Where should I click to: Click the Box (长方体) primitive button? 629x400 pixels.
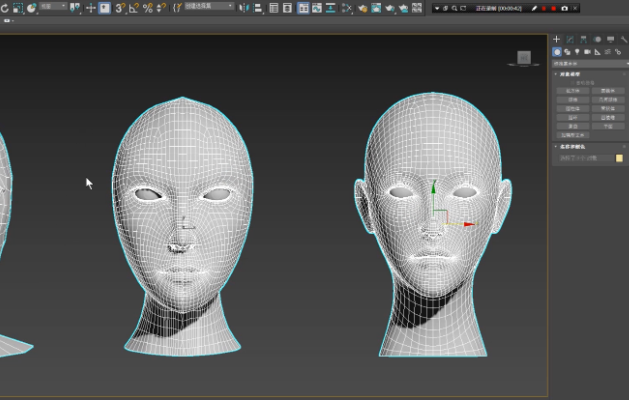pos(573,91)
